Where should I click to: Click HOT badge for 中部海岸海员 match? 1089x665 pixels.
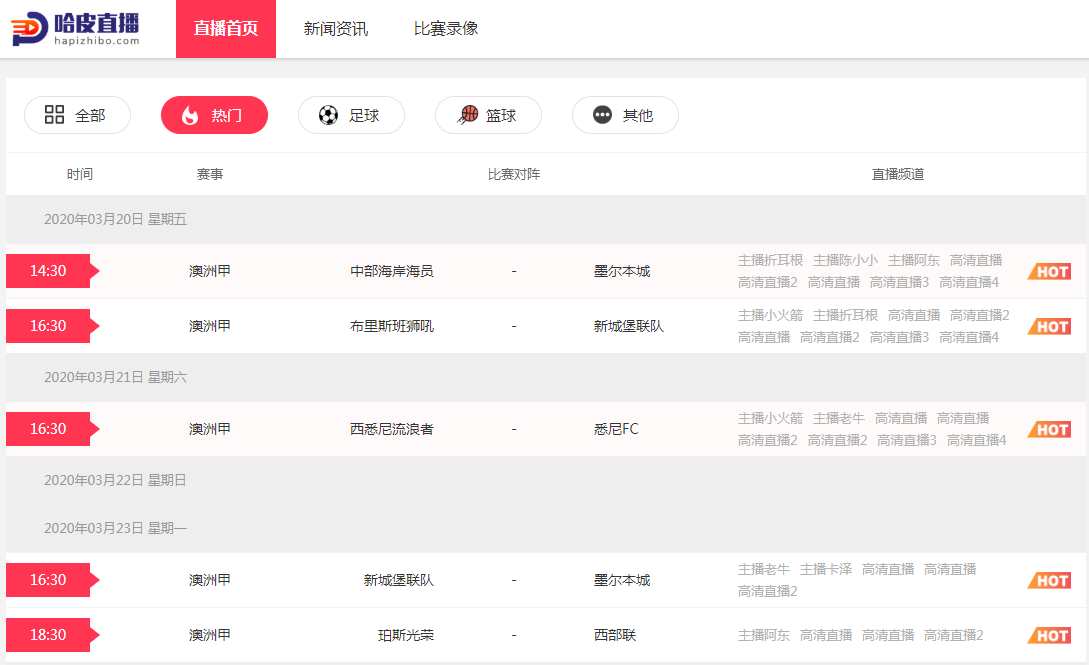click(1049, 271)
